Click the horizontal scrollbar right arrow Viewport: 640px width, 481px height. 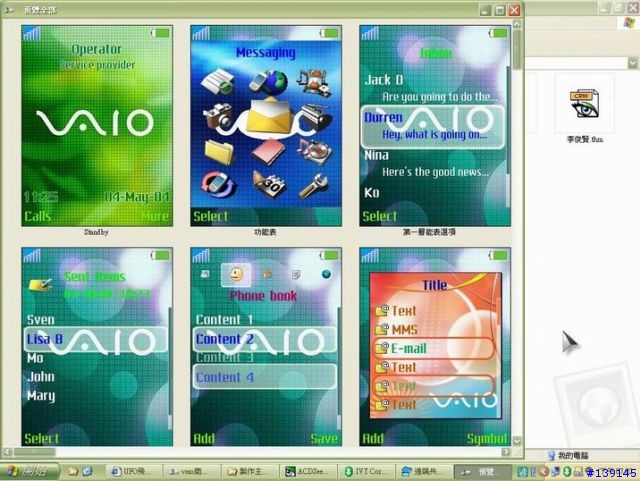click(x=505, y=452)
